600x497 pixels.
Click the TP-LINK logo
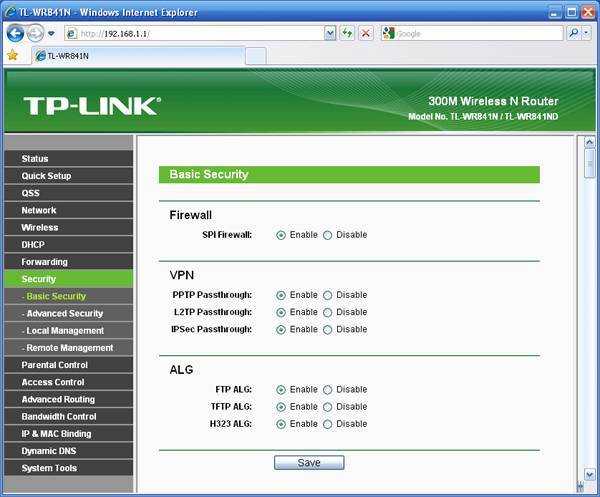pyautogui.click(x=92, y=106)
